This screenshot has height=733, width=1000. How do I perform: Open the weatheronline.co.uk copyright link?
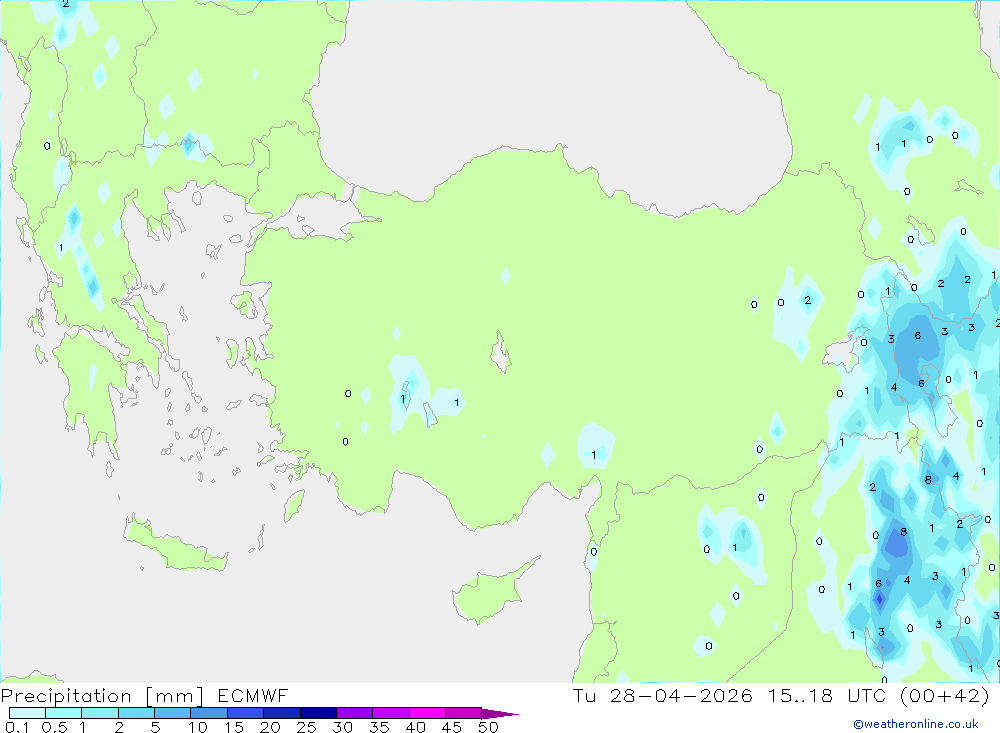click(x=916, y=724)
